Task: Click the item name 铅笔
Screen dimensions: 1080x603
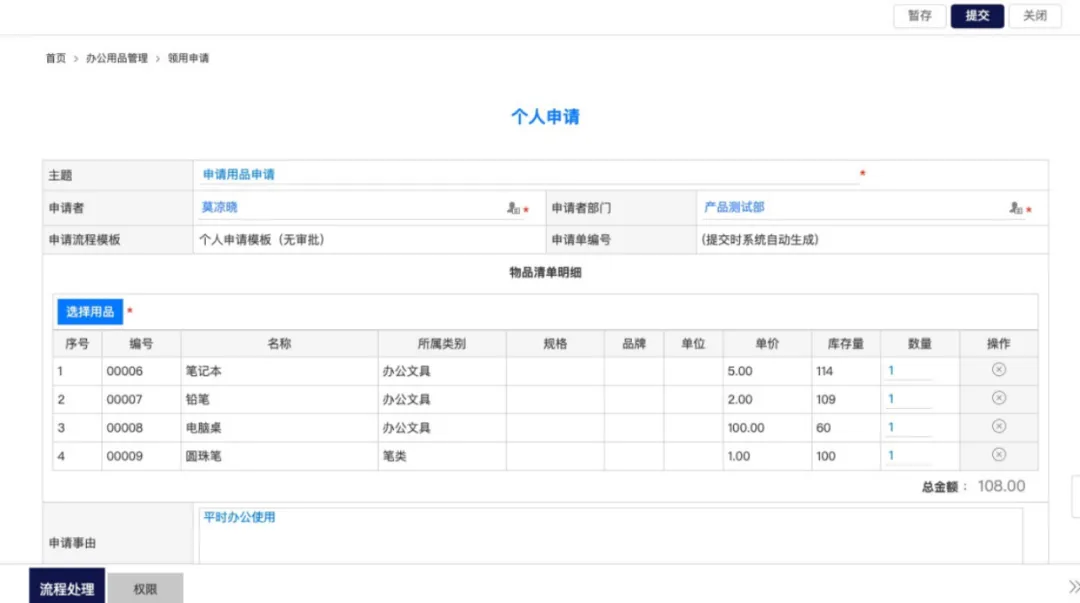Action: coord(198,399)
